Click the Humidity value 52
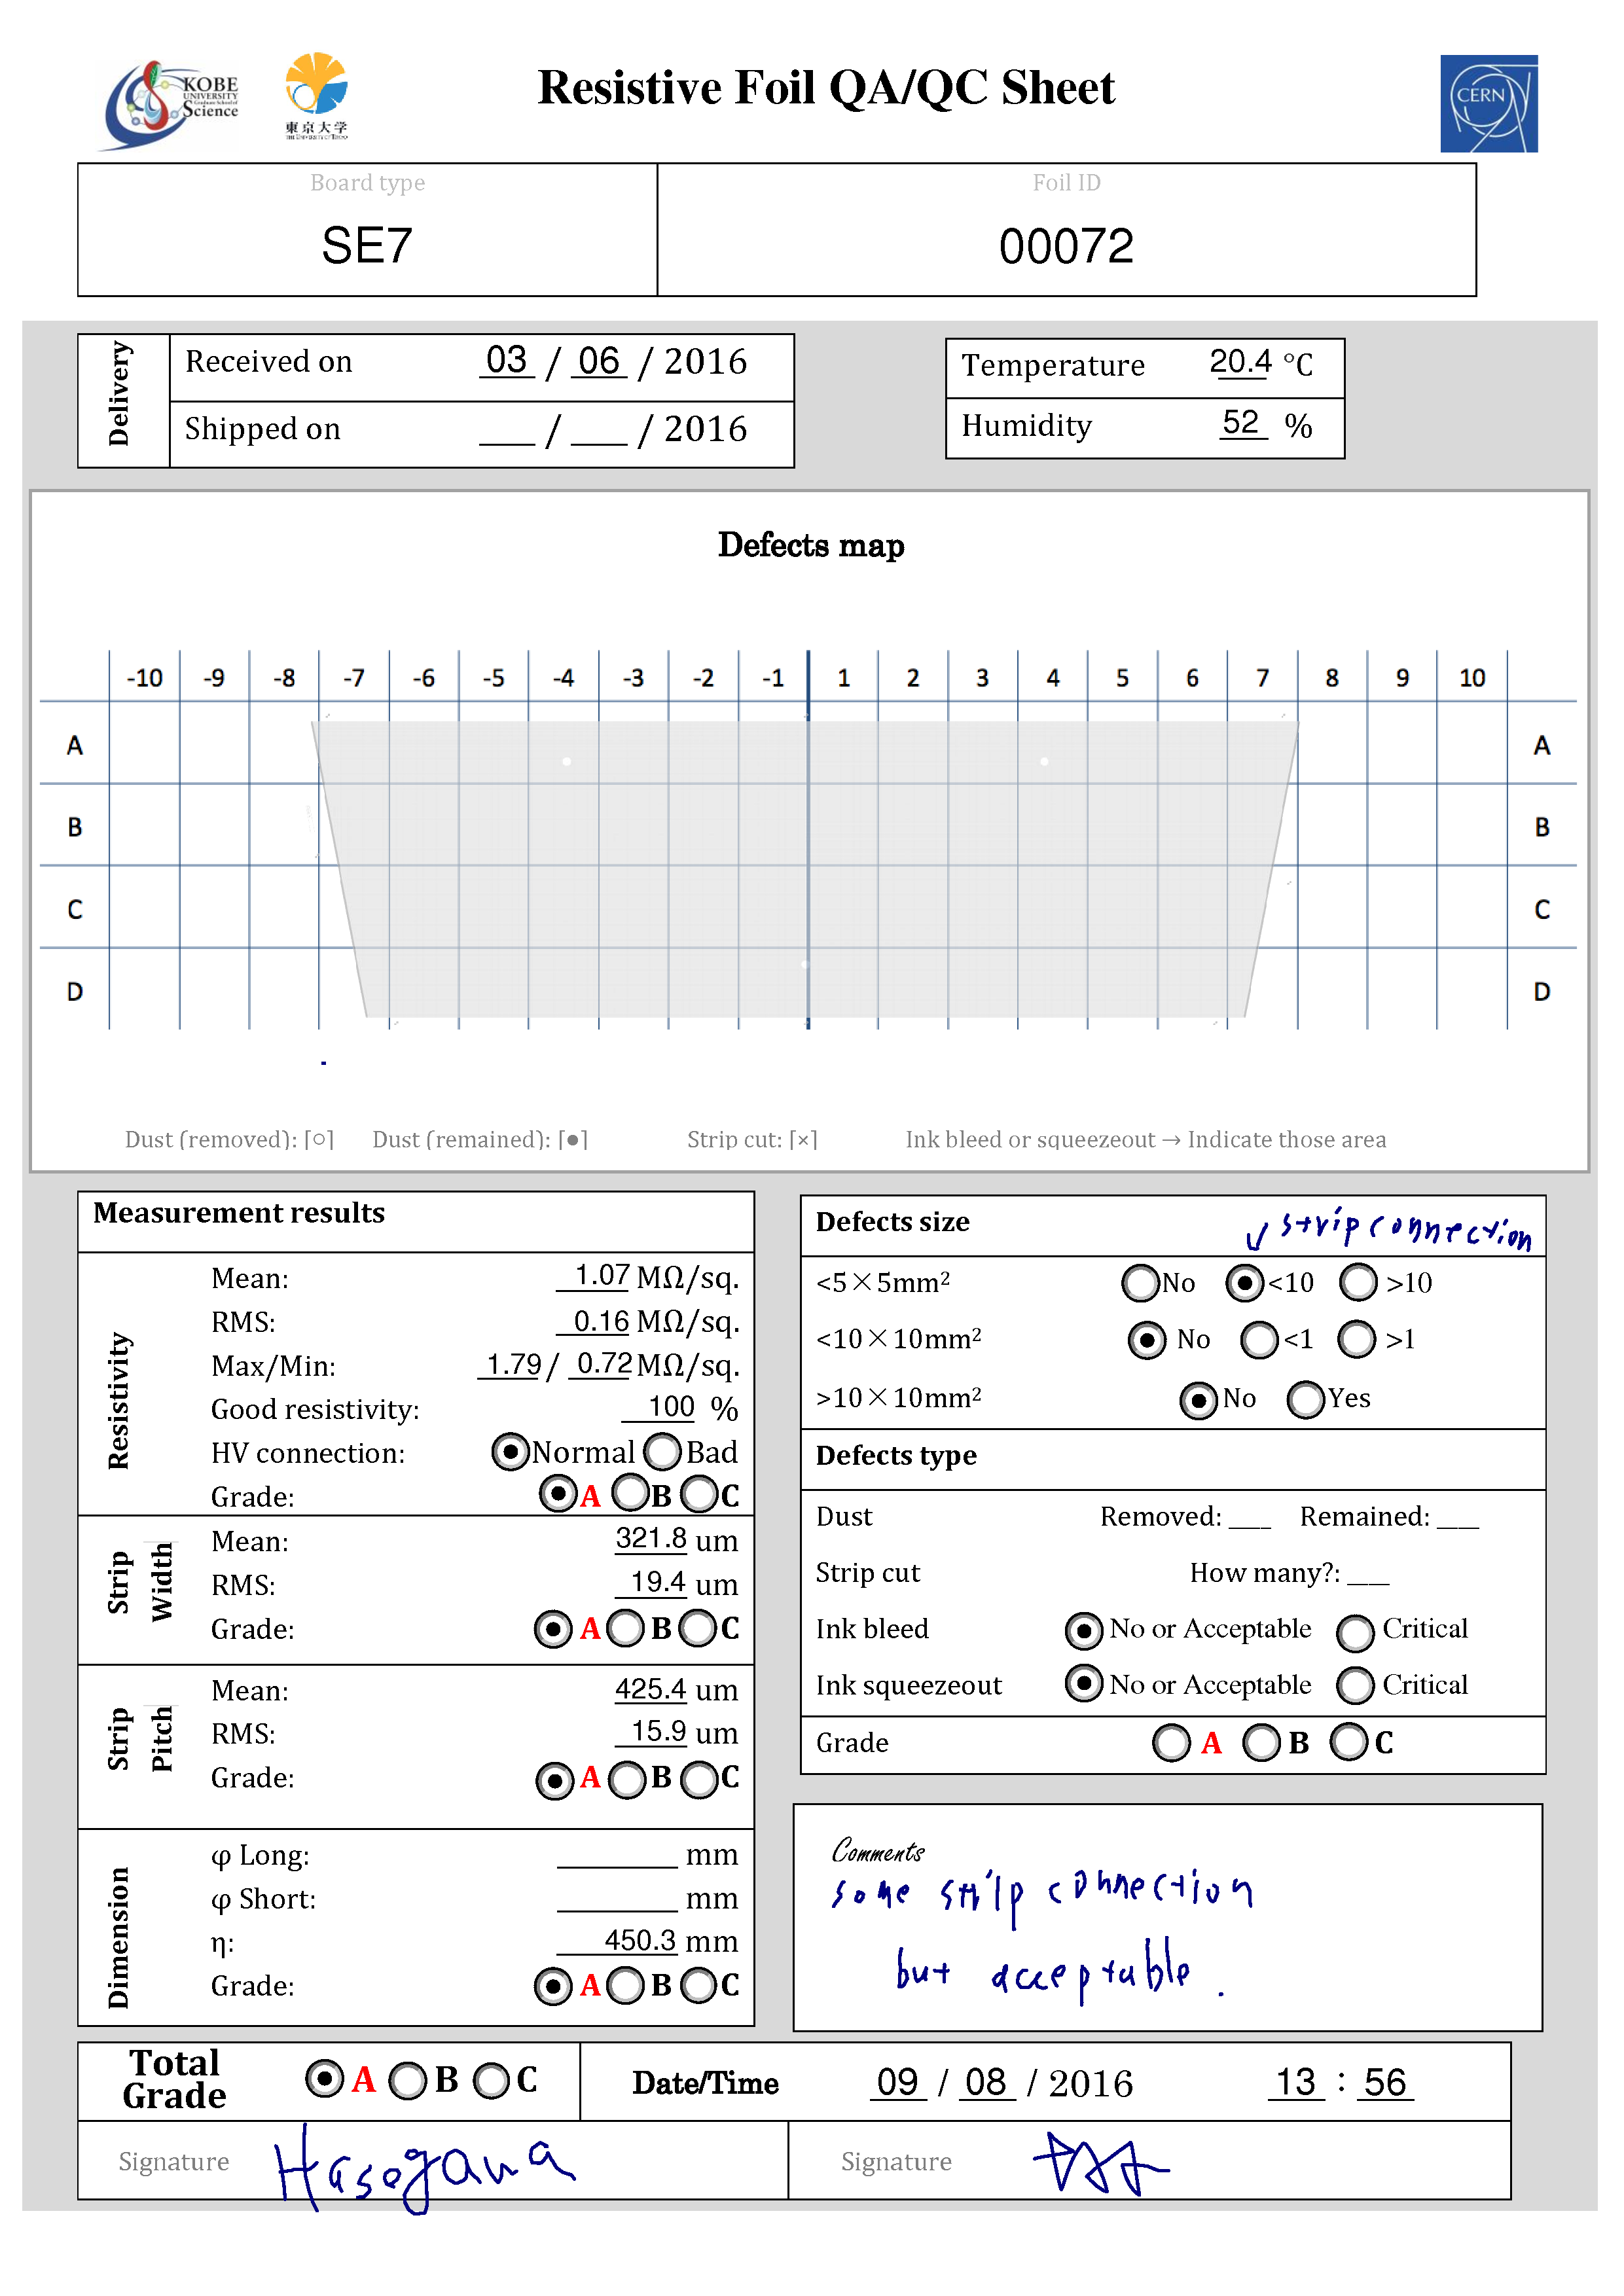The width and height of the screenshot is (1624, 2296). (1243, 423)
